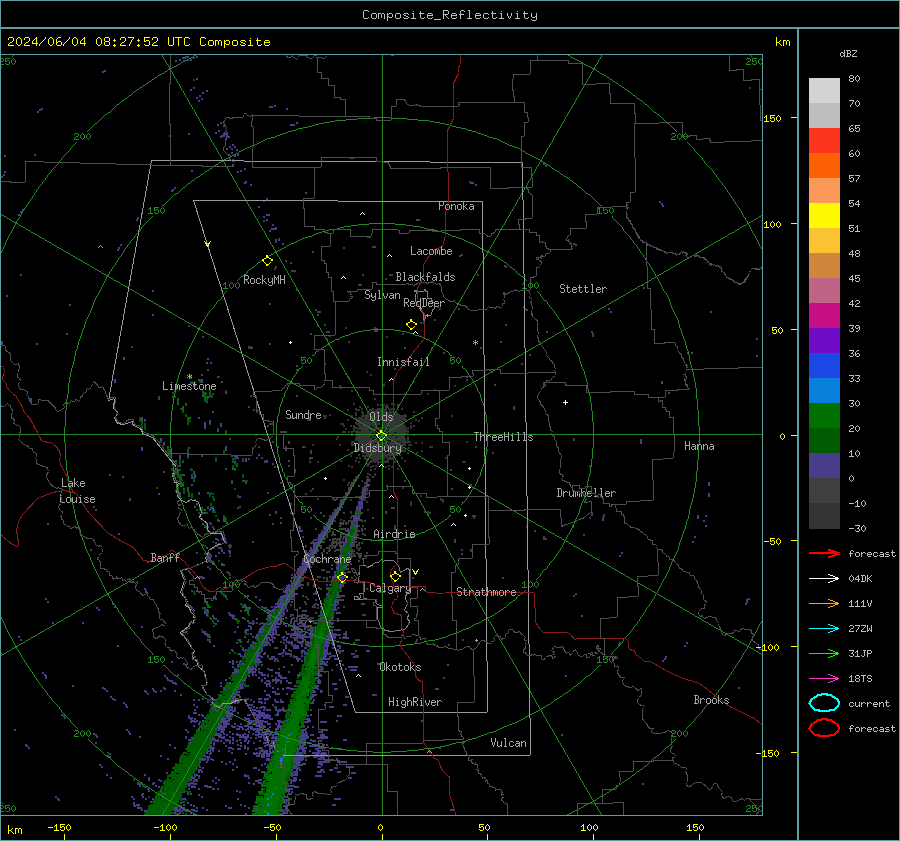Image resolution: width=900 pixels, height=841 pixels.
Task: Click the RedDeer city label
Action: (424, 303)
